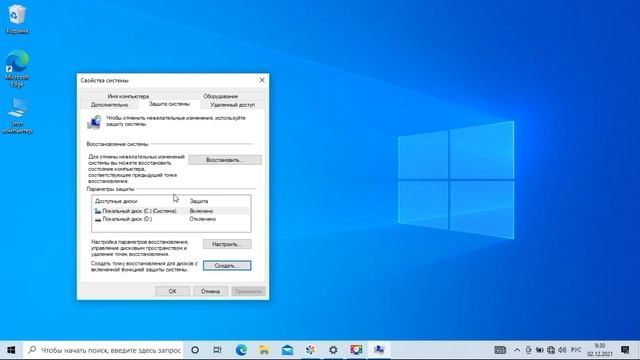Image resolution: width=640 pixels, height=360 pixels.
Task: Click the search magnifier icon in taskbar
Action: [32, 350]
